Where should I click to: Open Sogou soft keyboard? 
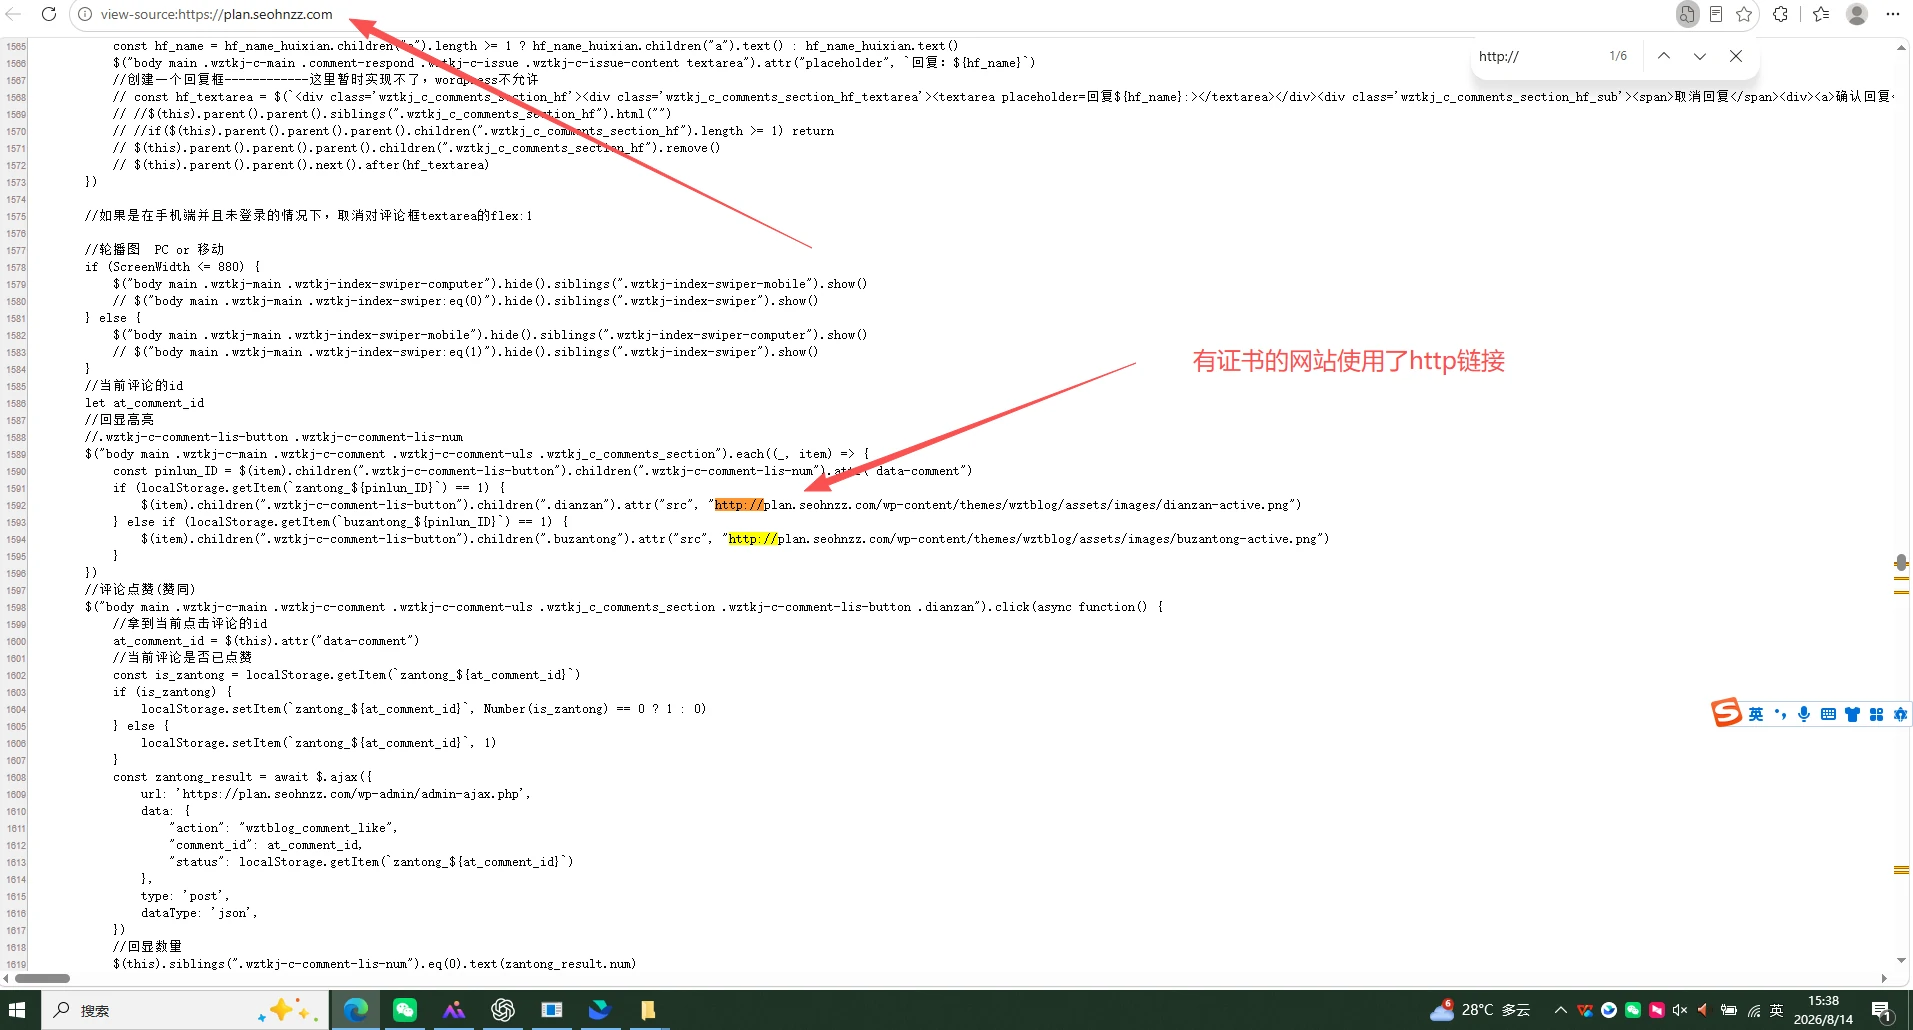[x=1828, y=714]
